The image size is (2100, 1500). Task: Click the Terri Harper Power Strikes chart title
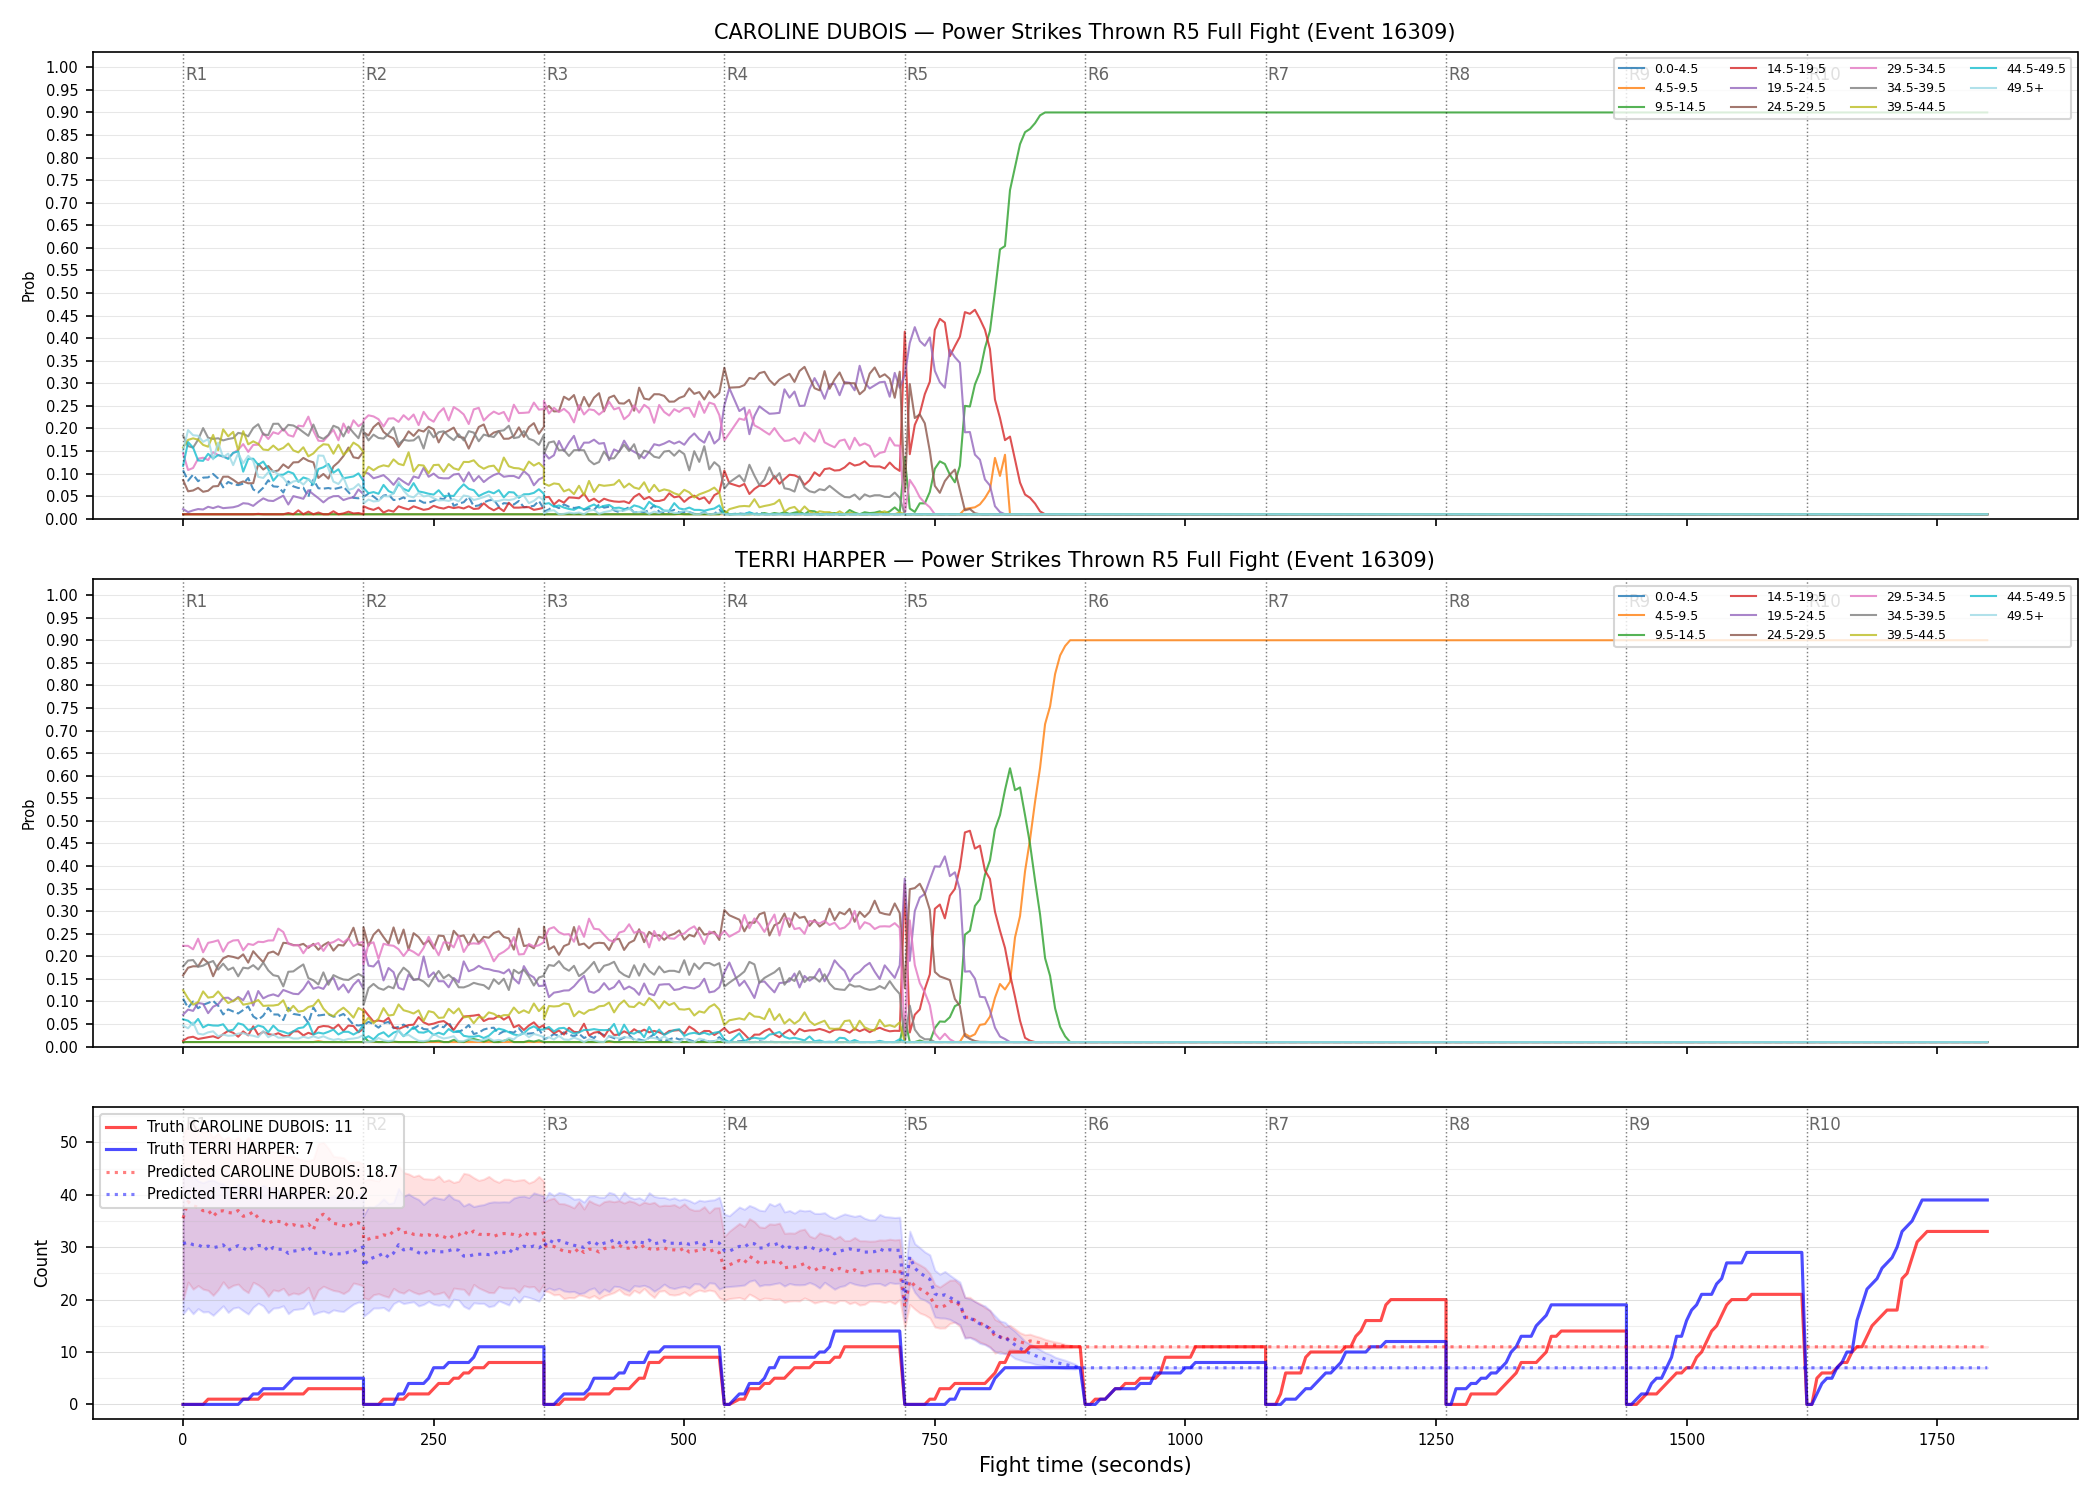click(x=1084, y=560)
